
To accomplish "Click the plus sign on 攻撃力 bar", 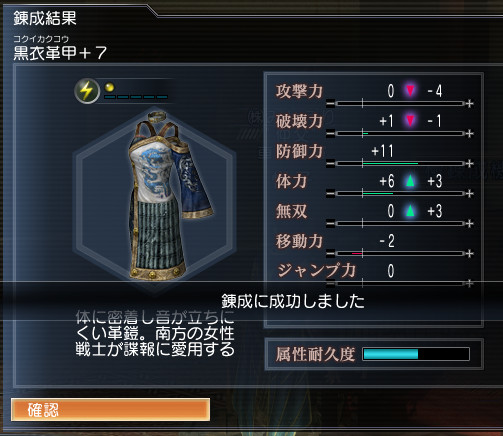I will 469,104.
